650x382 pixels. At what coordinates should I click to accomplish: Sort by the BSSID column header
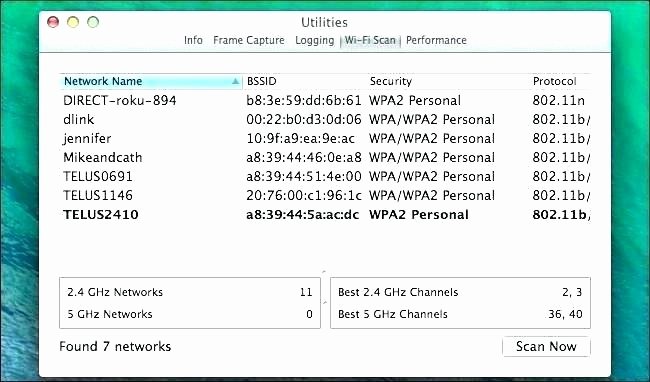pyautogui.click(x=306, y=81)
